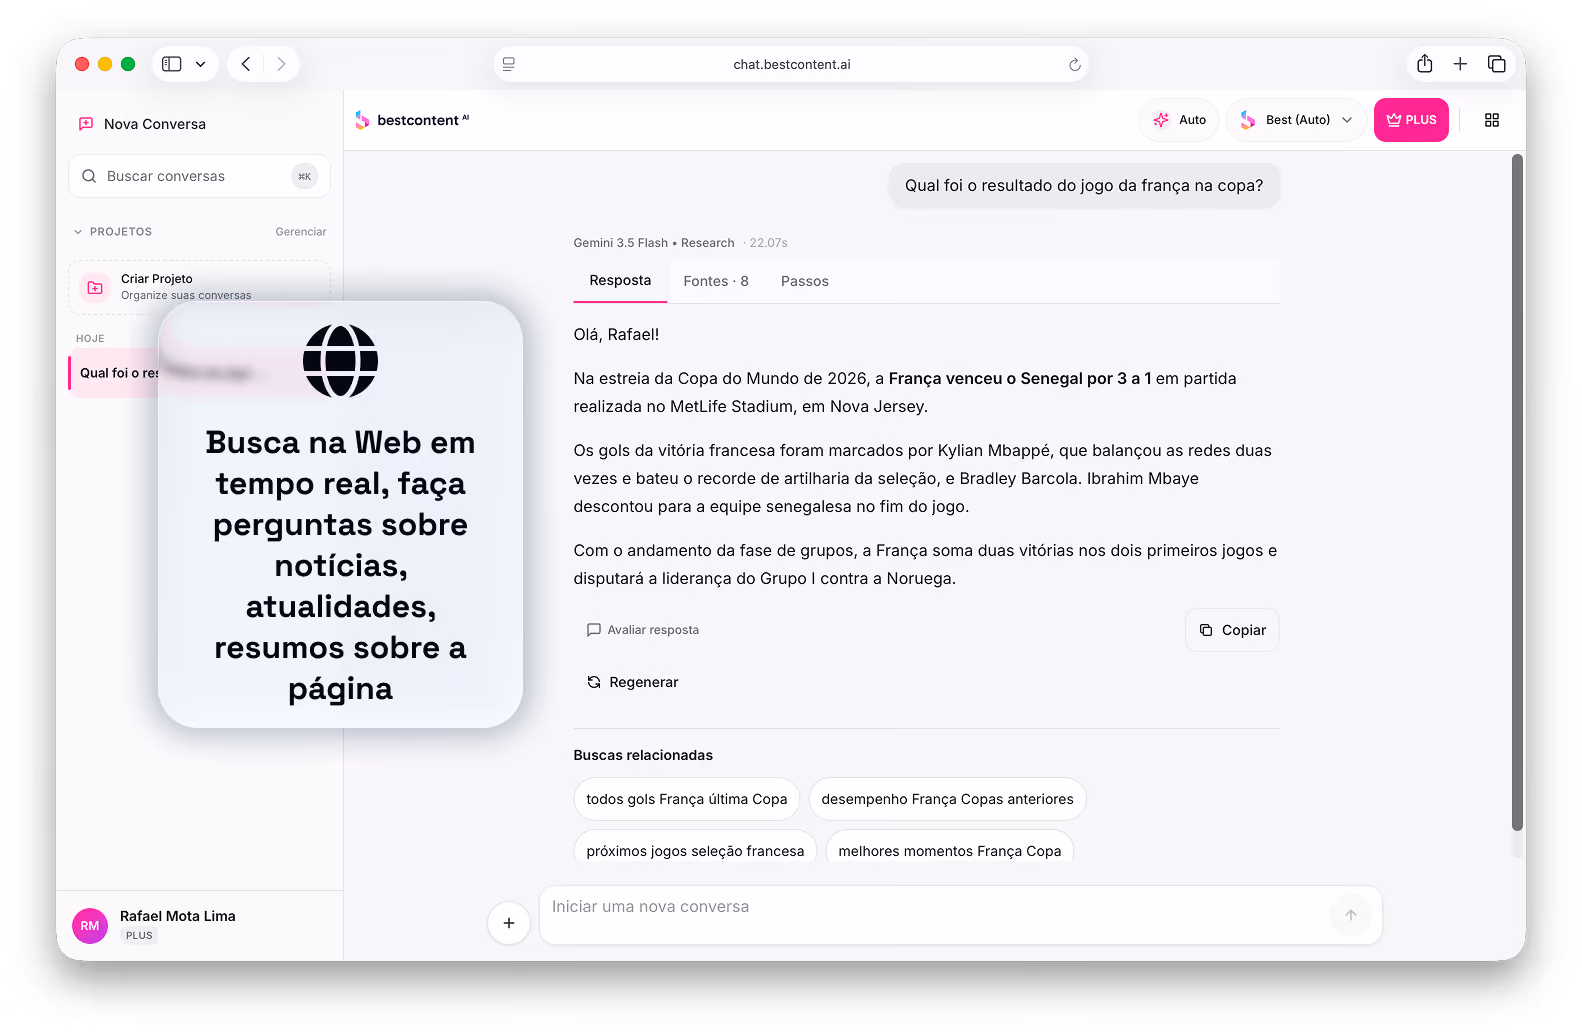Click the bestcontent logo
Image resolution: width=1582 pixels, height=1035 pixels.
coord(412,120)
